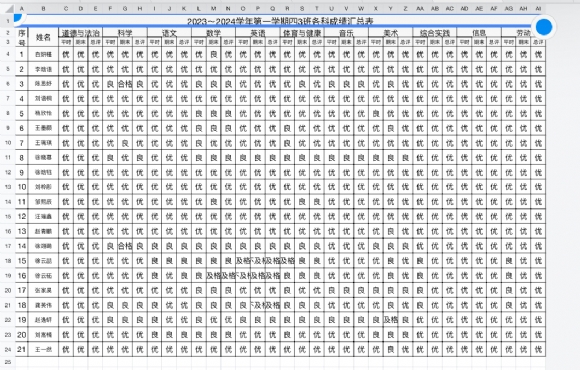
Task: Click the 道德与法治 subject header
Action: click(81, 33)
